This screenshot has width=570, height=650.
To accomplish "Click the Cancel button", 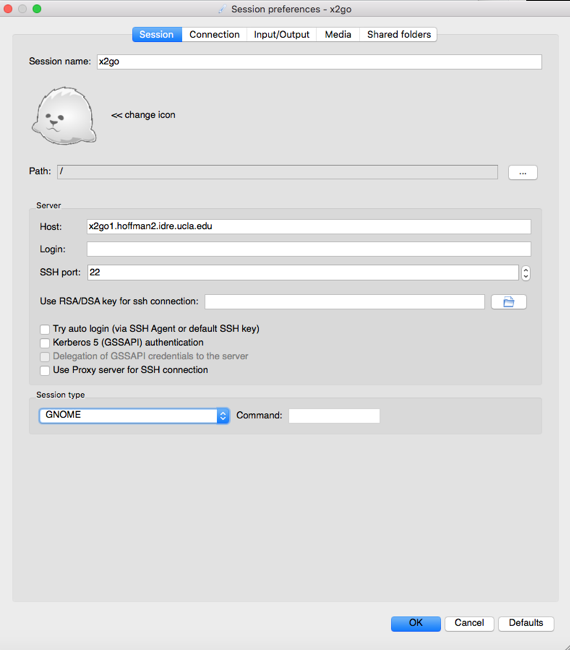I will coord(469,623).
